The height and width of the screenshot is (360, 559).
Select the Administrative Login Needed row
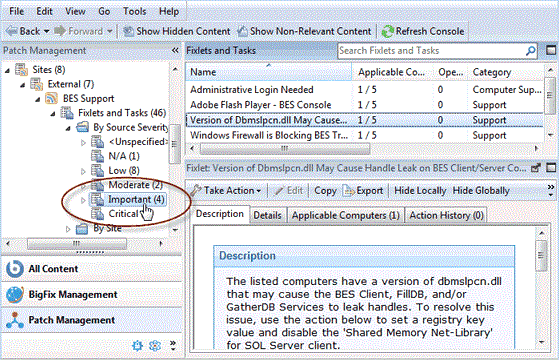point(365,89)
